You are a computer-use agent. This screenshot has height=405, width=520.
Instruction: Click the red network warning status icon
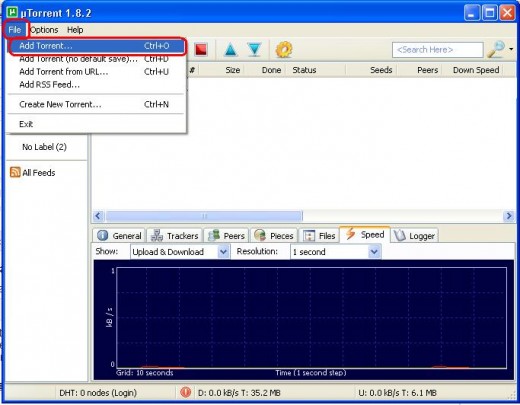click(x=185, y=392)
